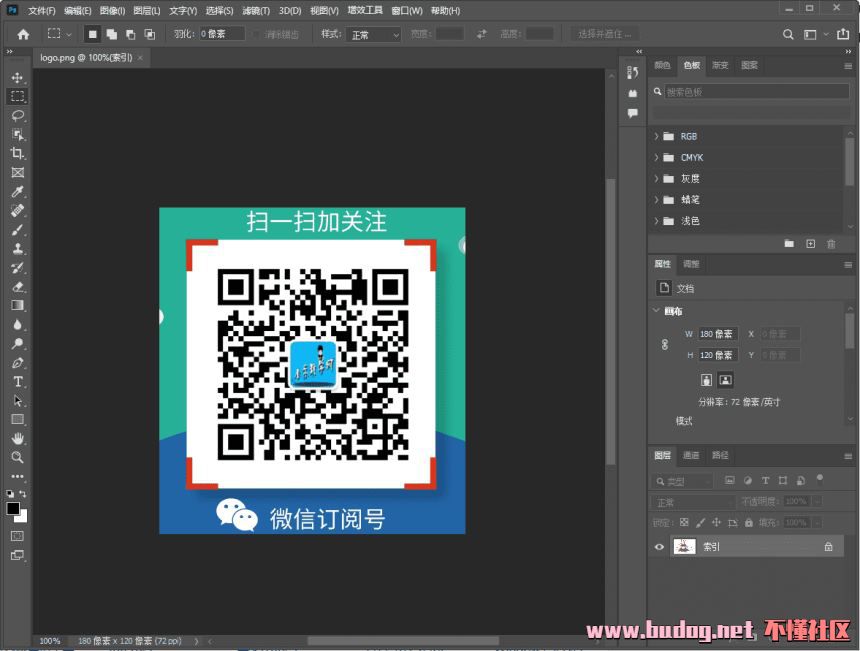860x651 pixels.
Task: Select the Blur tool
Action: pyautogui.click(x=18, y=324)
